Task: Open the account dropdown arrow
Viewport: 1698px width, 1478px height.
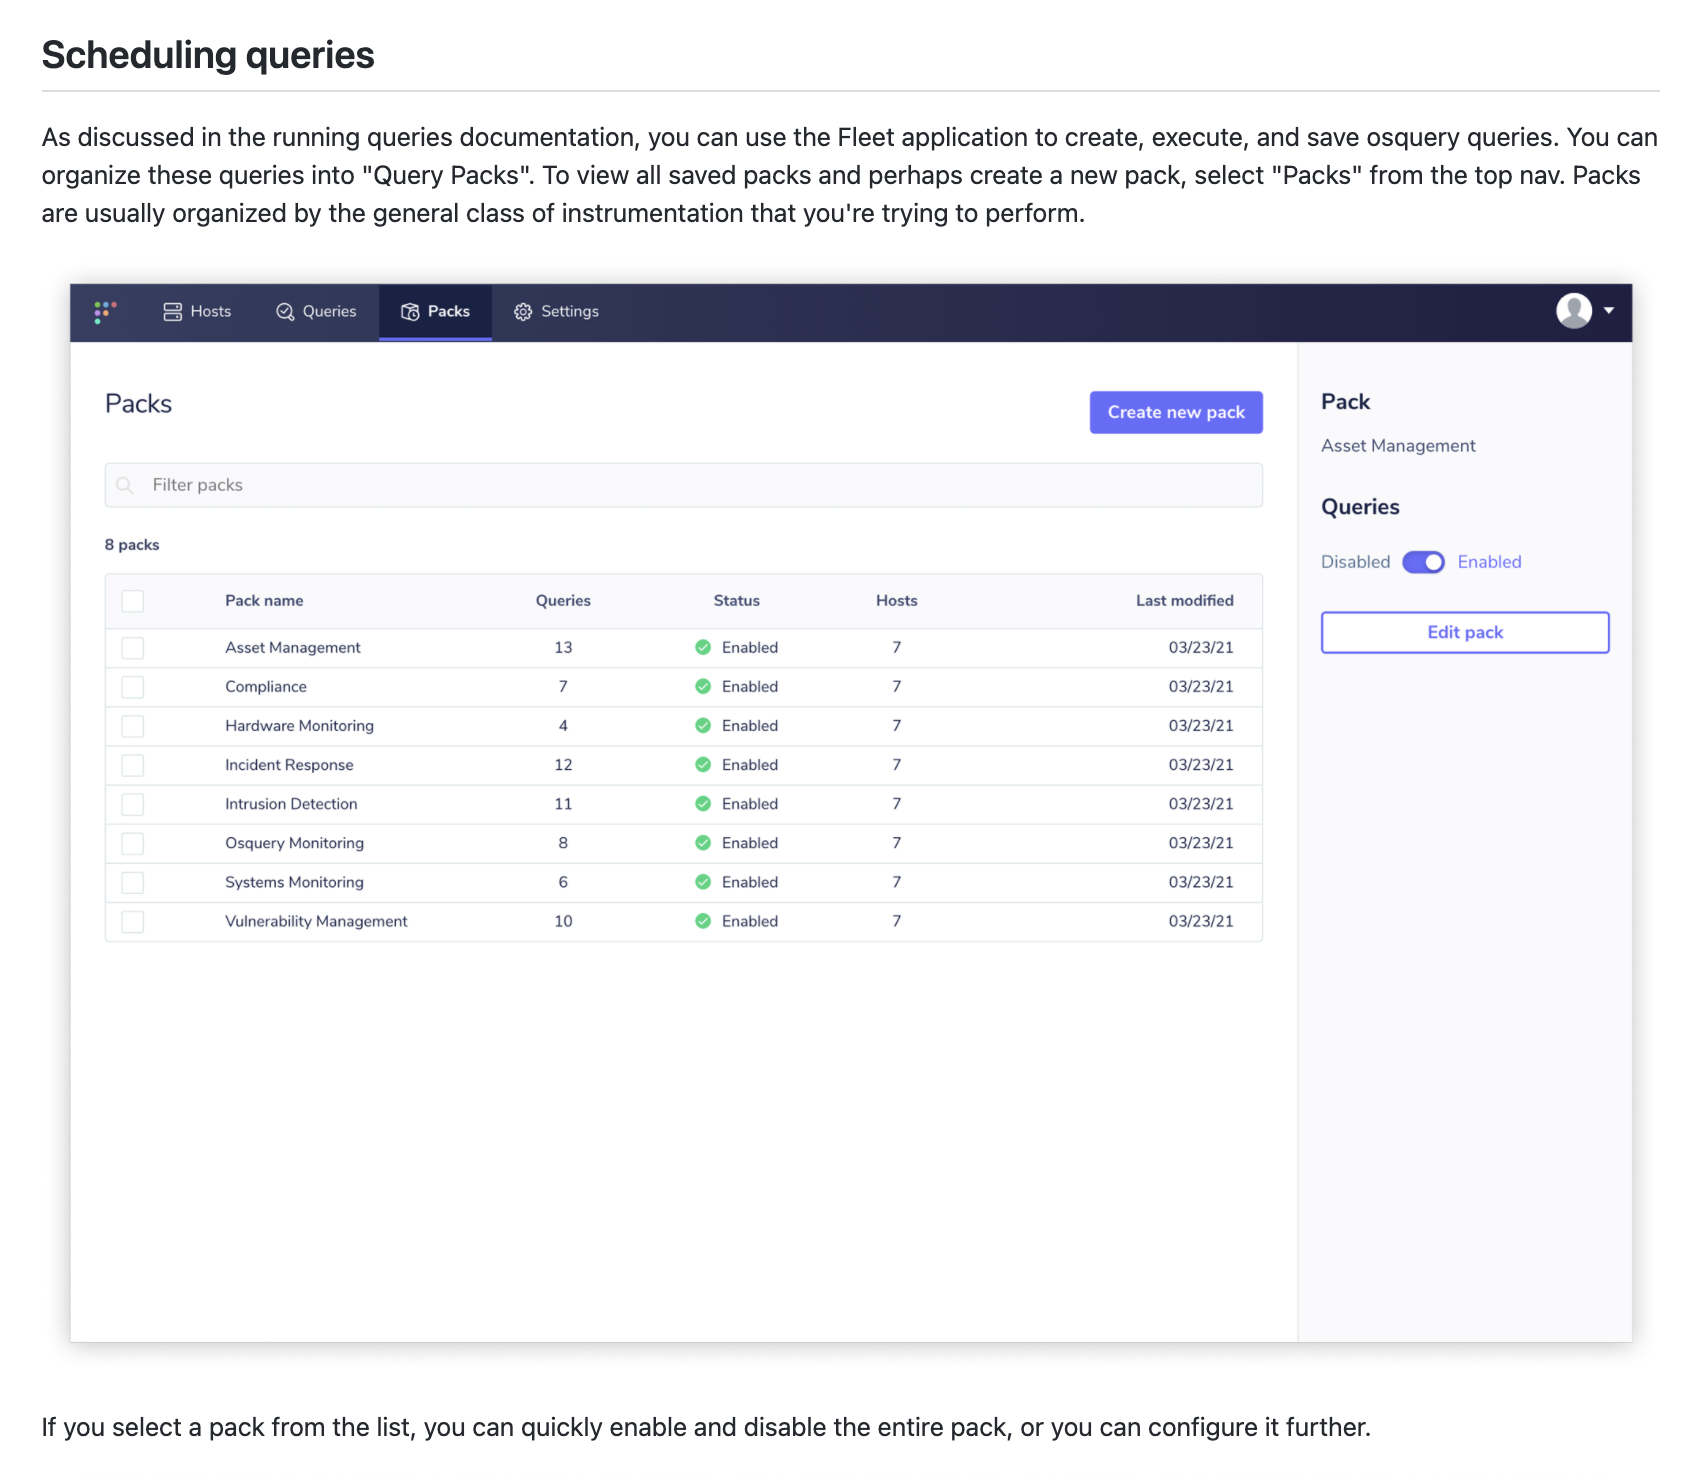Action: 1609,311
